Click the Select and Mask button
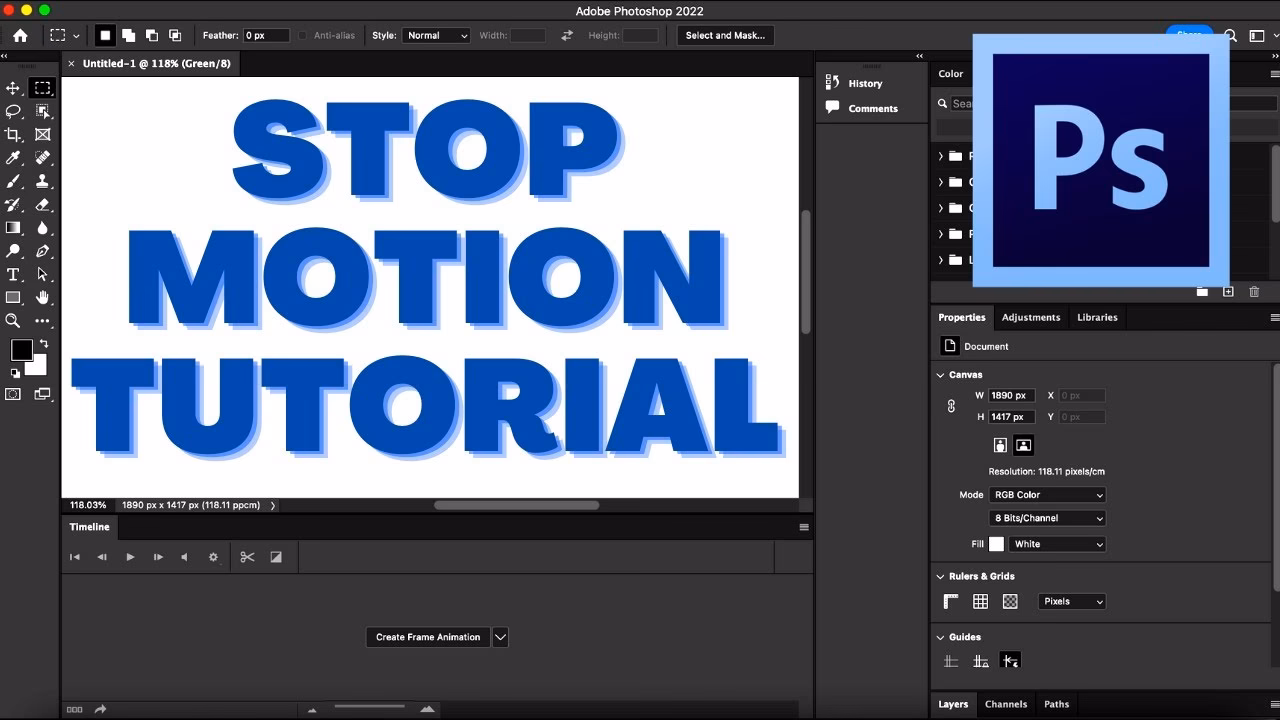 725,35
